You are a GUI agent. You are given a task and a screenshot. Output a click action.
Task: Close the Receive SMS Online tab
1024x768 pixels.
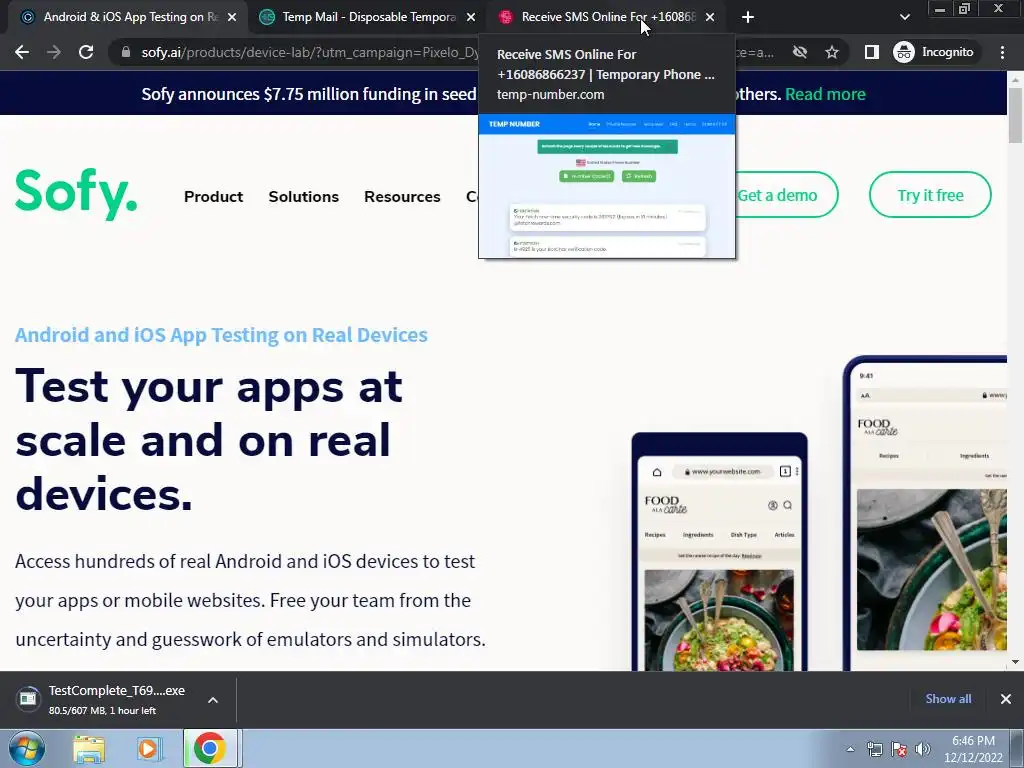(710, 17)
